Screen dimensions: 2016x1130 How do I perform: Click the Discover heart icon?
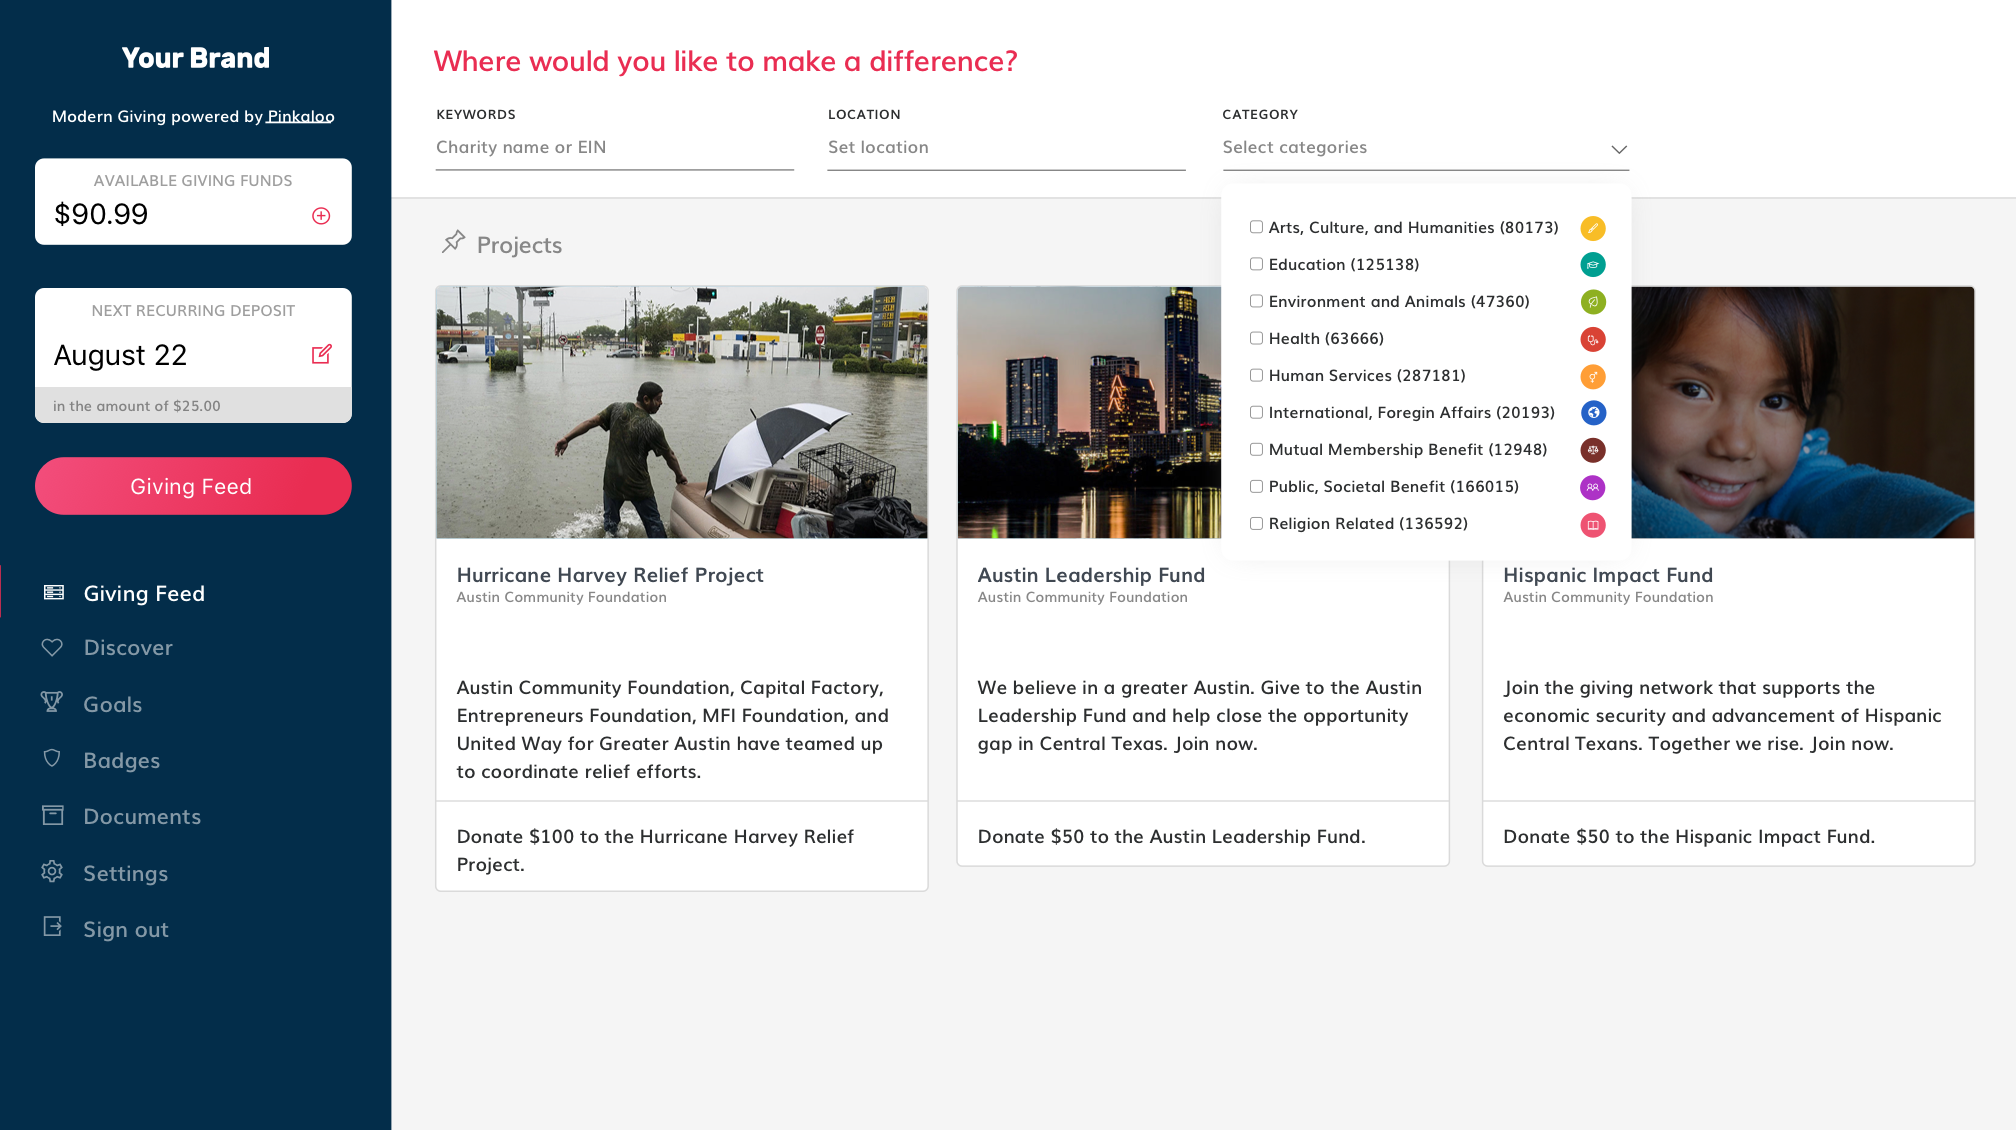[52, 647]
